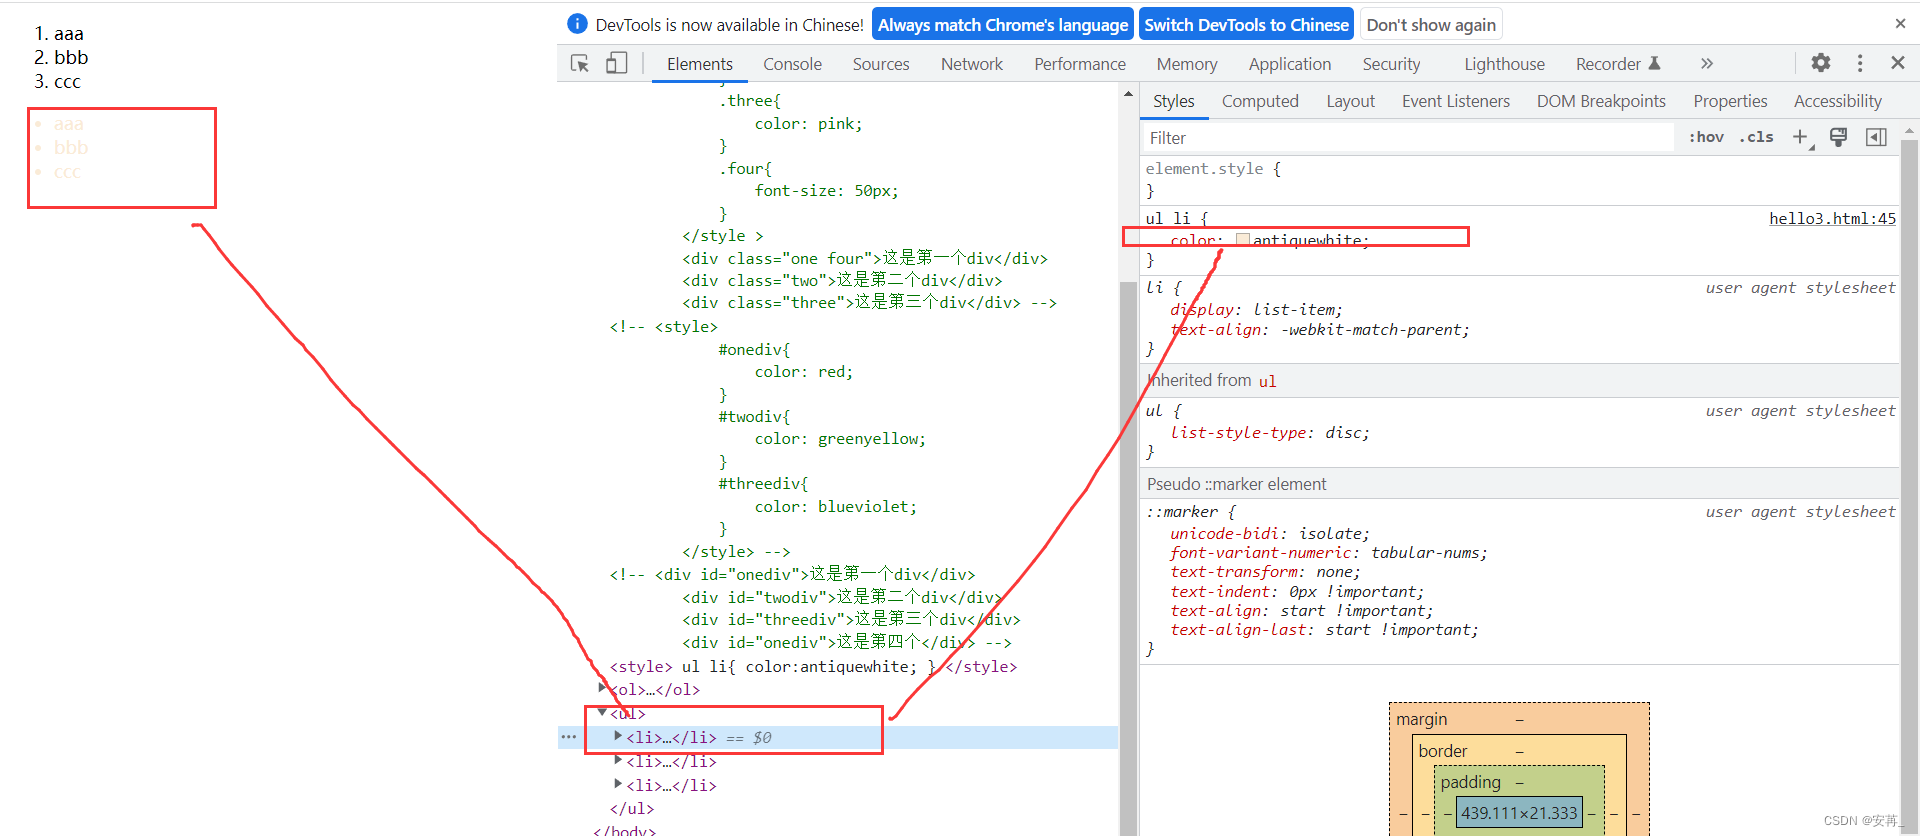Open the Security tab
Viewport: 1920px width, 836px height.
click(1391, 64)
